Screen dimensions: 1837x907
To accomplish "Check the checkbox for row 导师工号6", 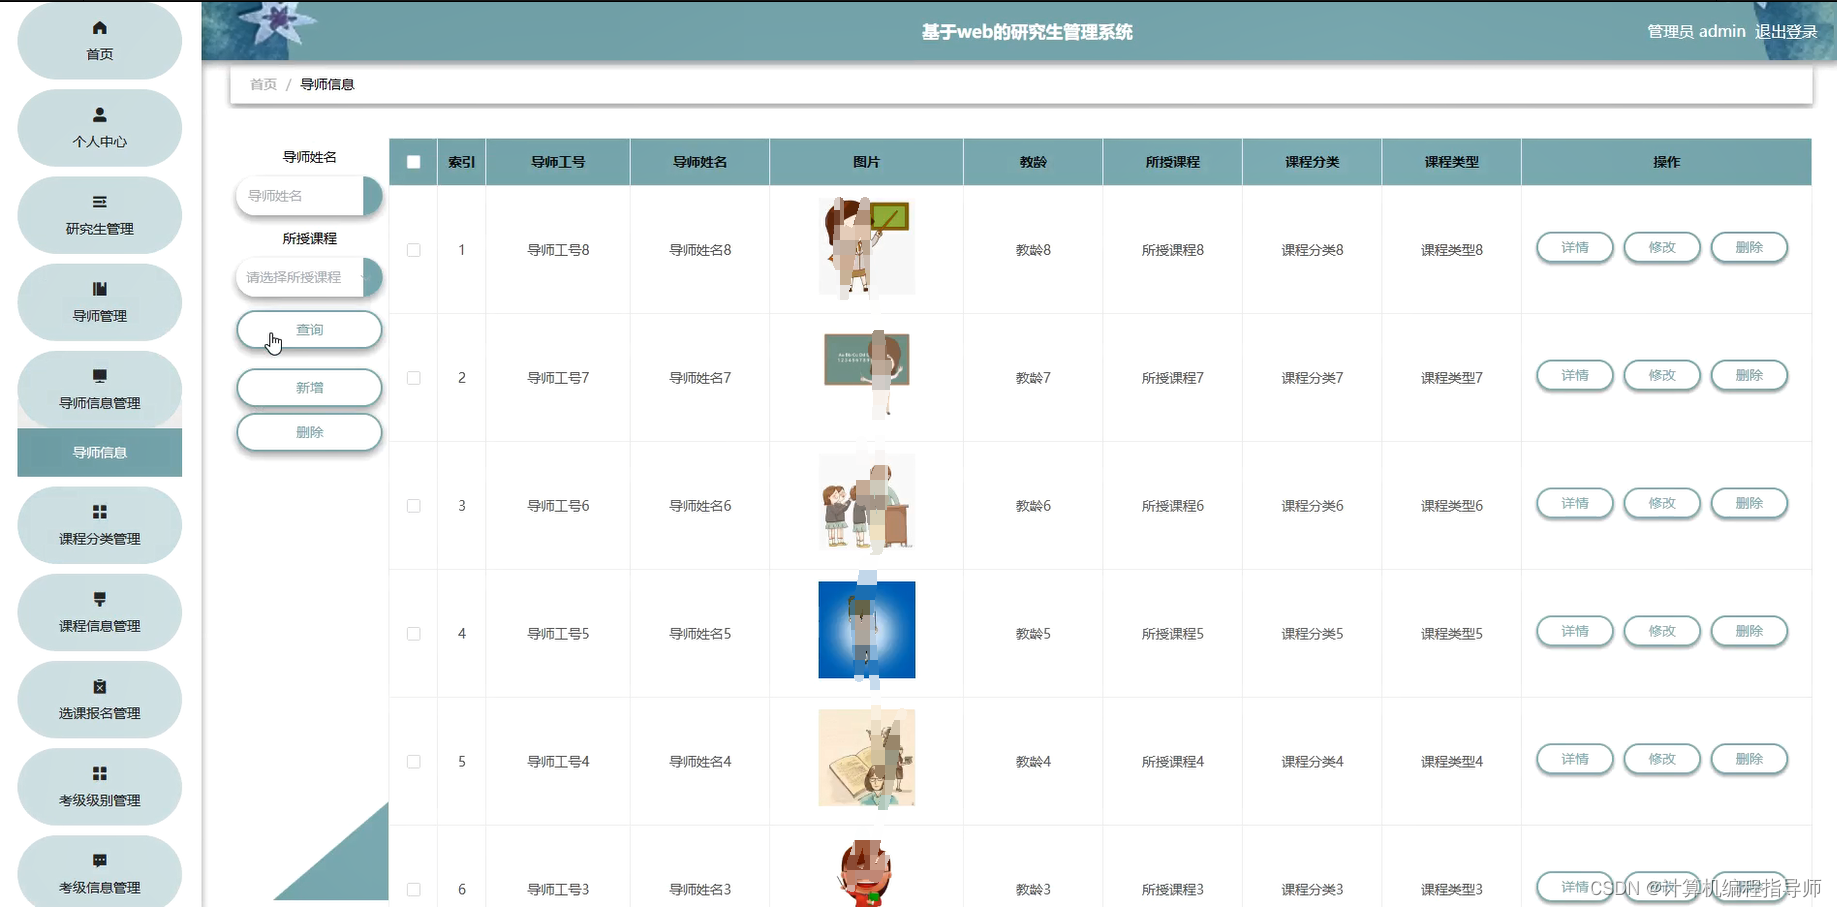I will pos(413,506).
